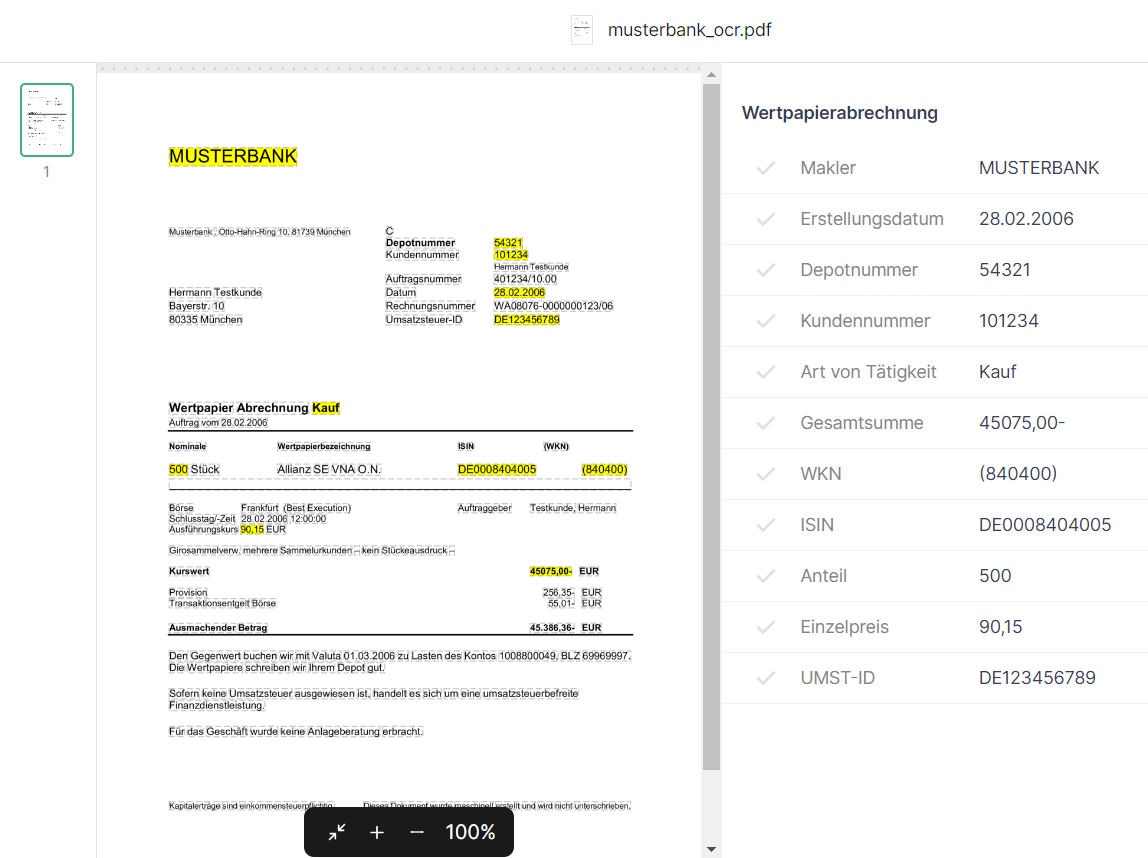
Task: Click the WKN value (840400) in panel
Action: click(1018, 474)
